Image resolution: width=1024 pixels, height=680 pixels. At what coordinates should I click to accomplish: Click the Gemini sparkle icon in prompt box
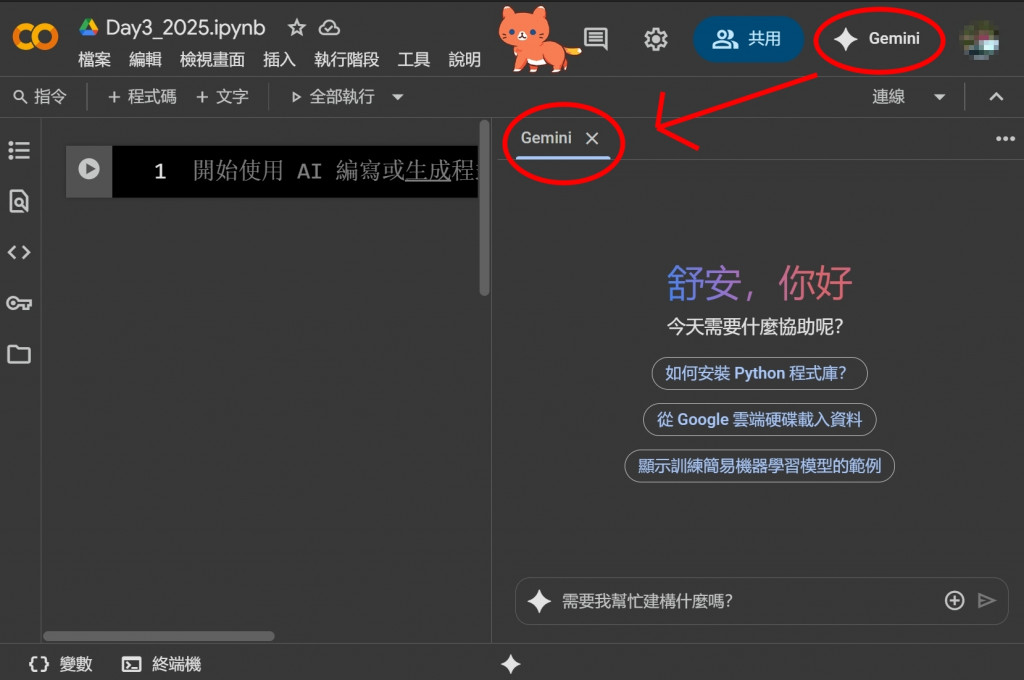pyautogui.click(x=539, y=601)
